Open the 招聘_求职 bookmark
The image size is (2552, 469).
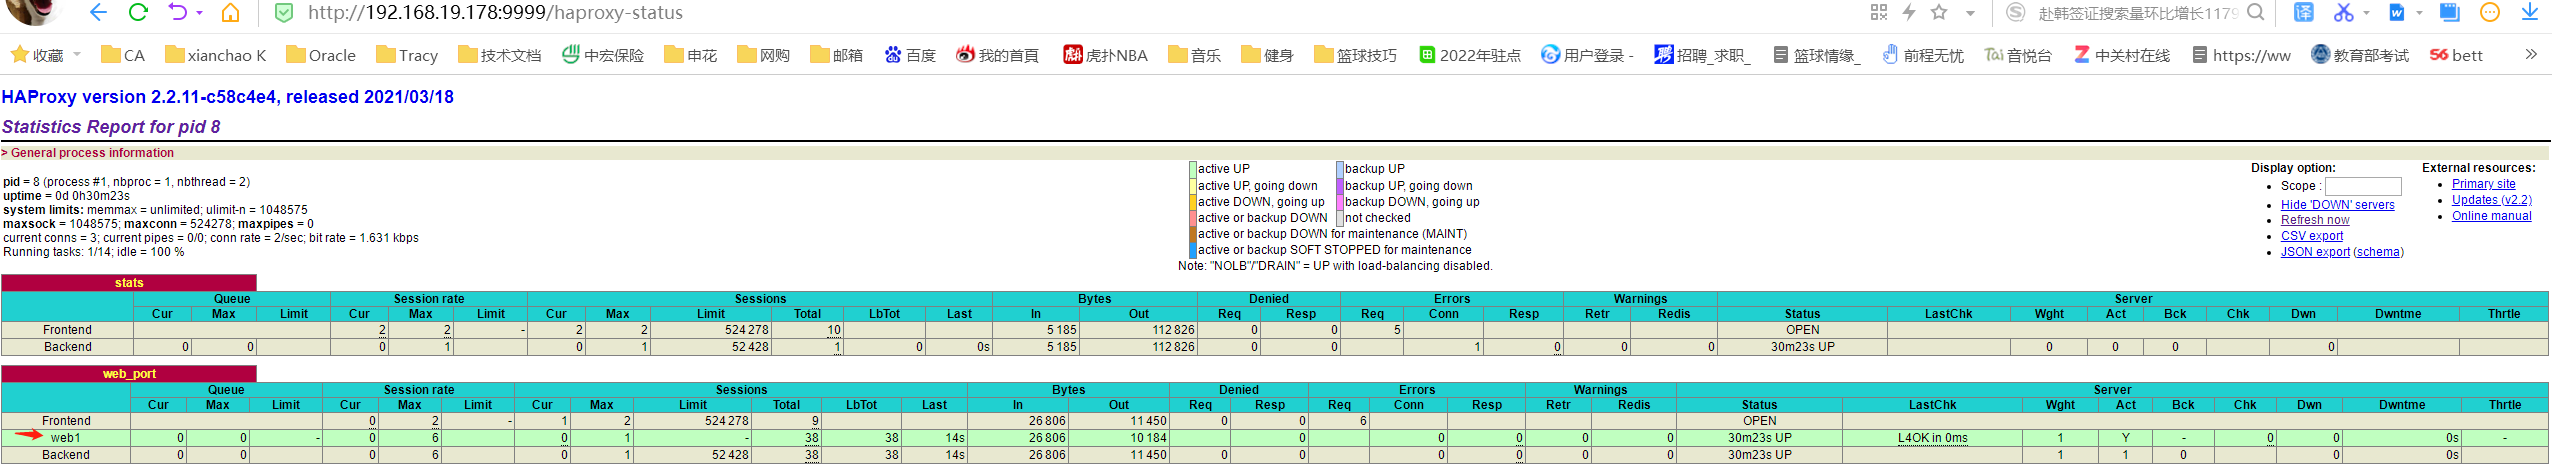pos(1702,55)
